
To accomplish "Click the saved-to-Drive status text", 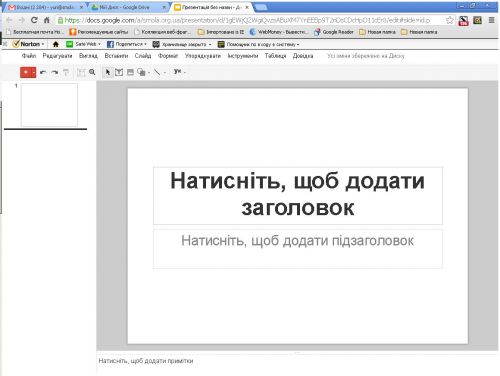I will click(x=366, y=56).
